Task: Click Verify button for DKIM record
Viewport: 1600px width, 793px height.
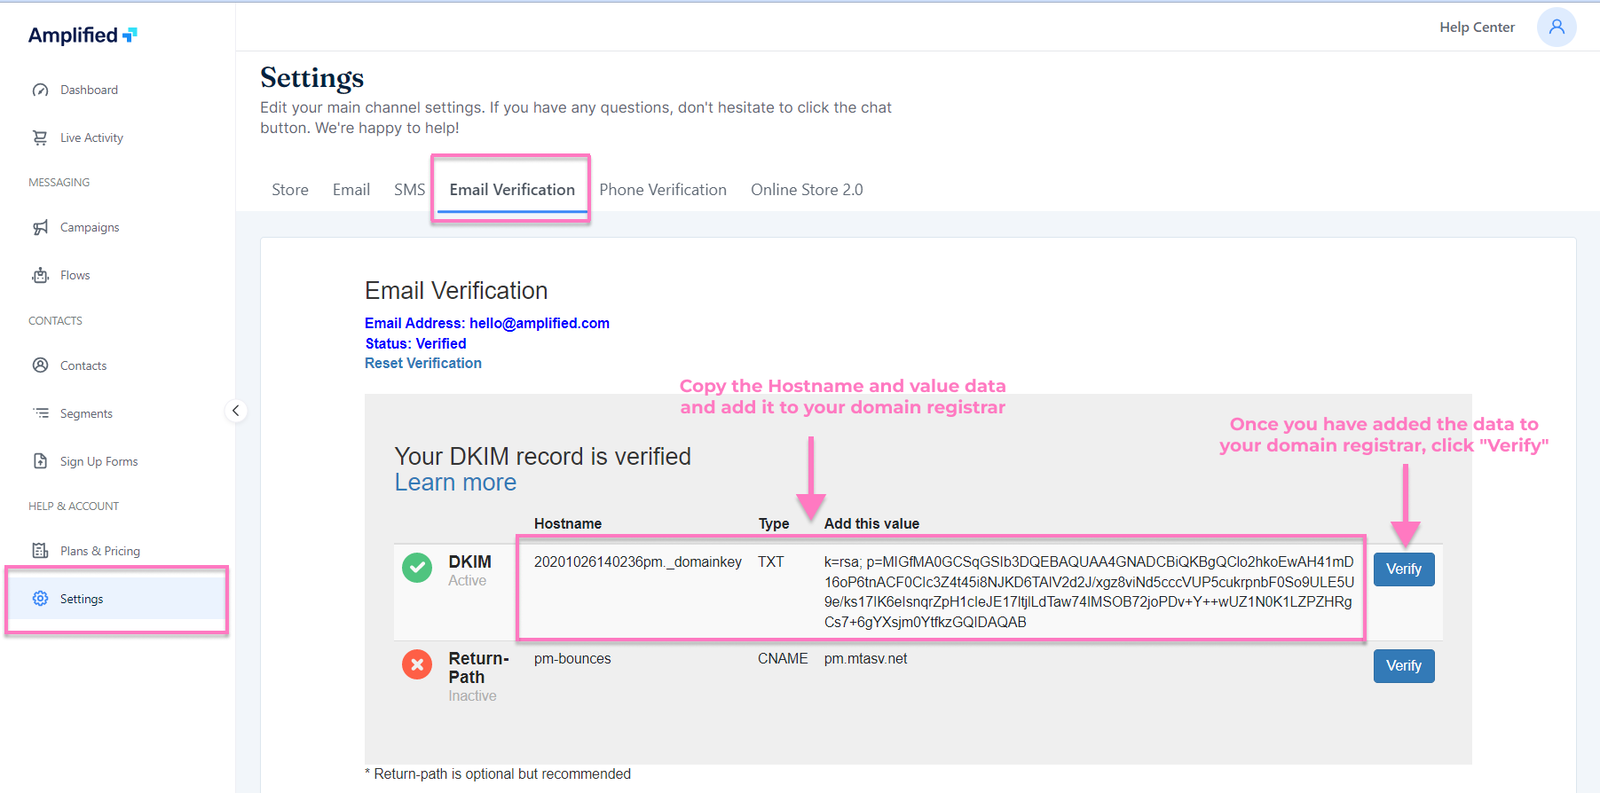Action: (1403, 569)
